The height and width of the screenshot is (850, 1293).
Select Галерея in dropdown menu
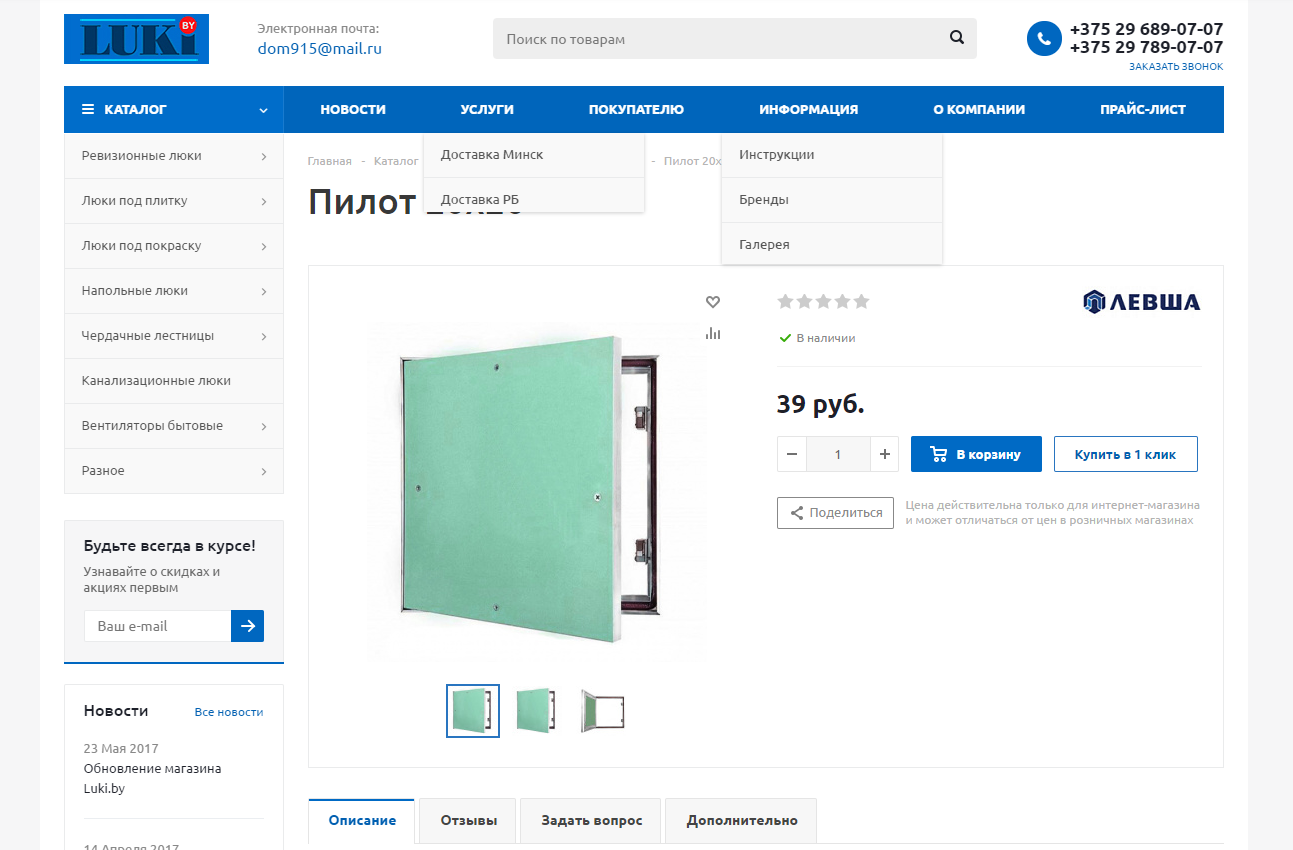click(x=832, y=244)
